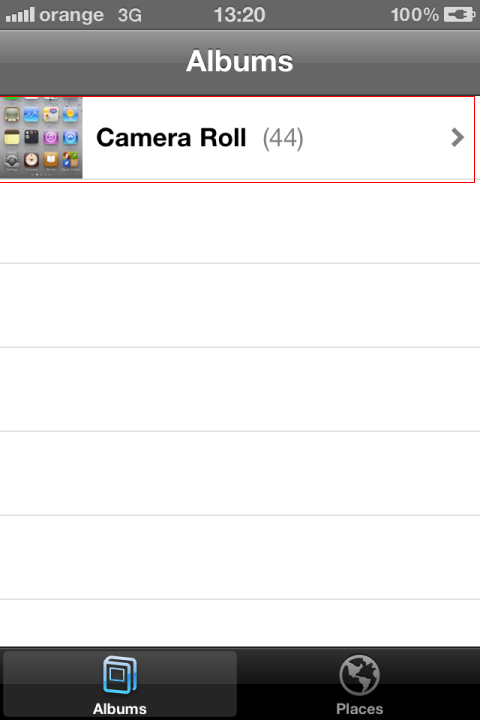Image resolution: width=480 pixels, height=720 pixels.
Task: Tap the 13:20 clock in status bar
Action: coord(239,15)
